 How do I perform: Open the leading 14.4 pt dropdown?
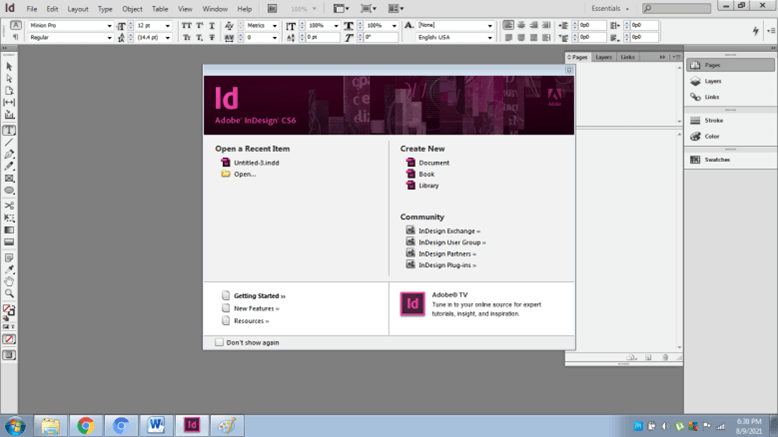168,38
